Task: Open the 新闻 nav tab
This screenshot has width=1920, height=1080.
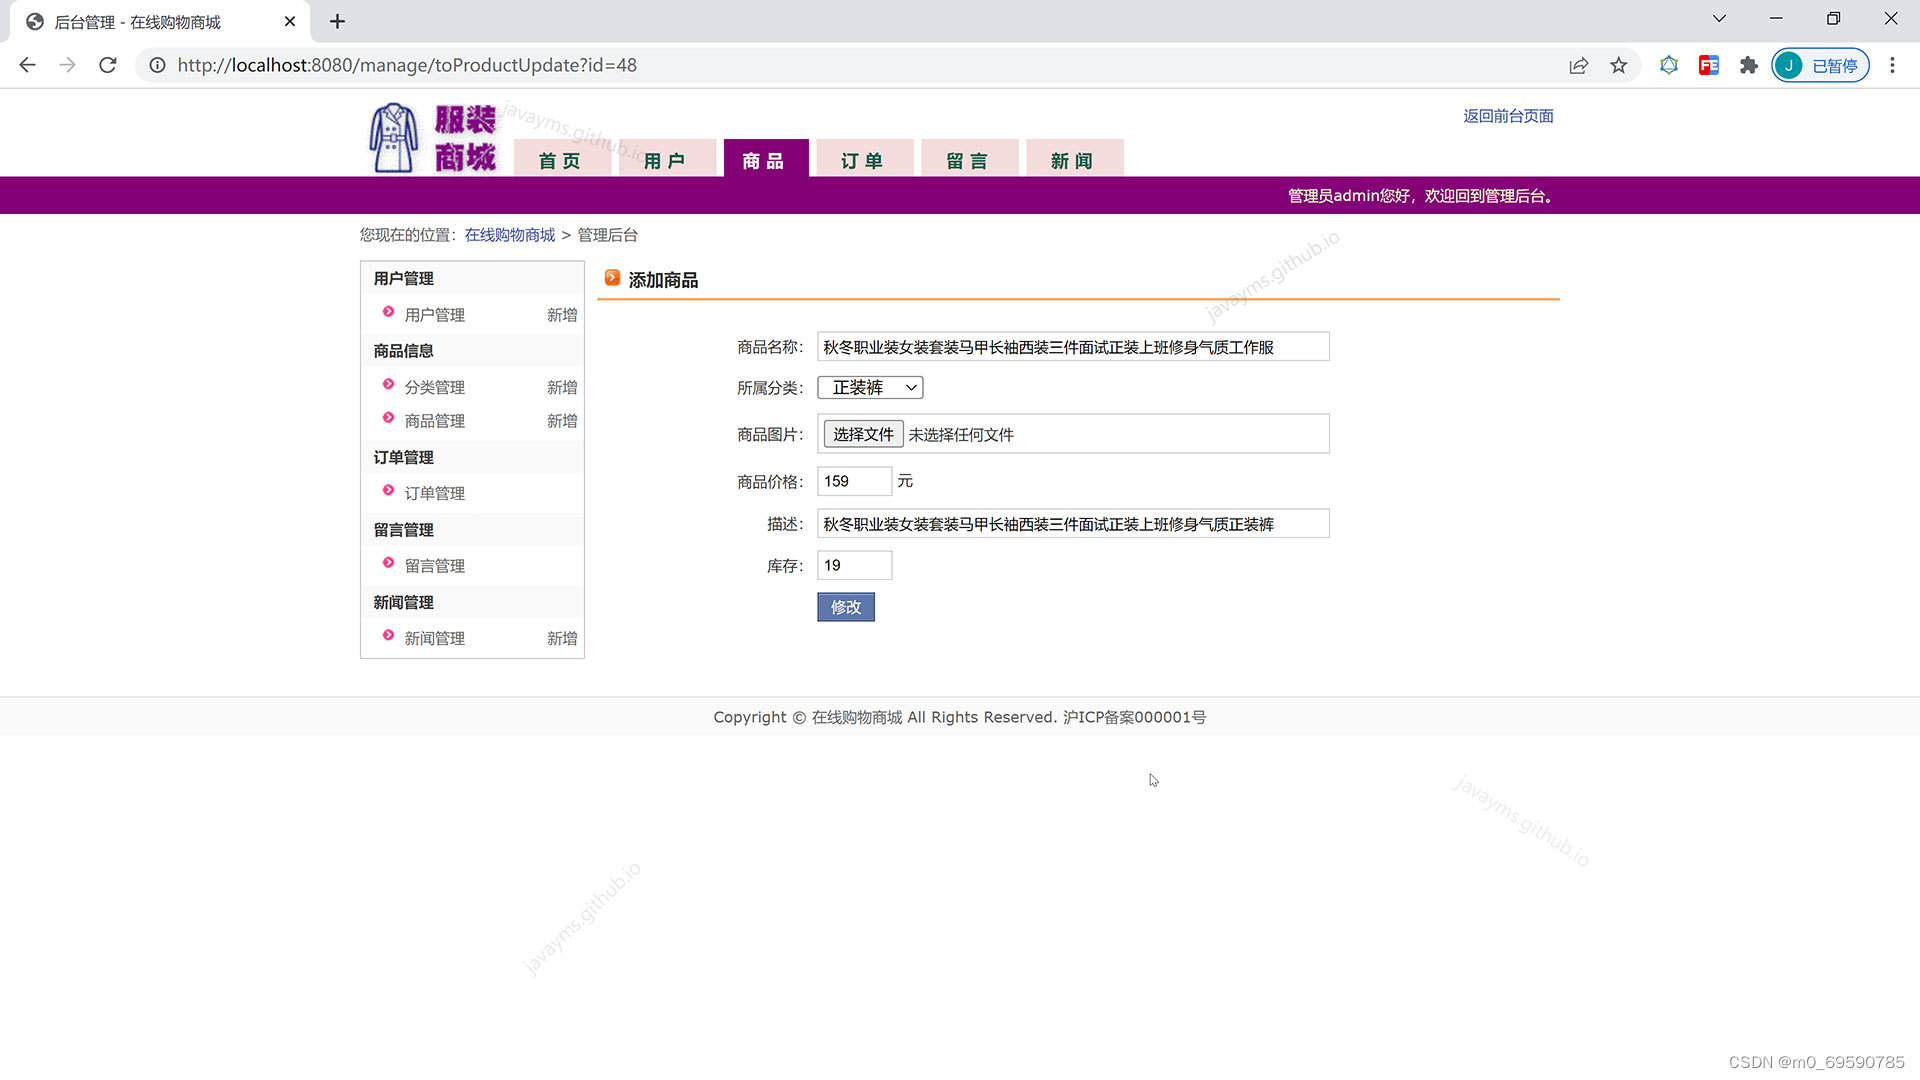Action: (x=1074, y=159)
